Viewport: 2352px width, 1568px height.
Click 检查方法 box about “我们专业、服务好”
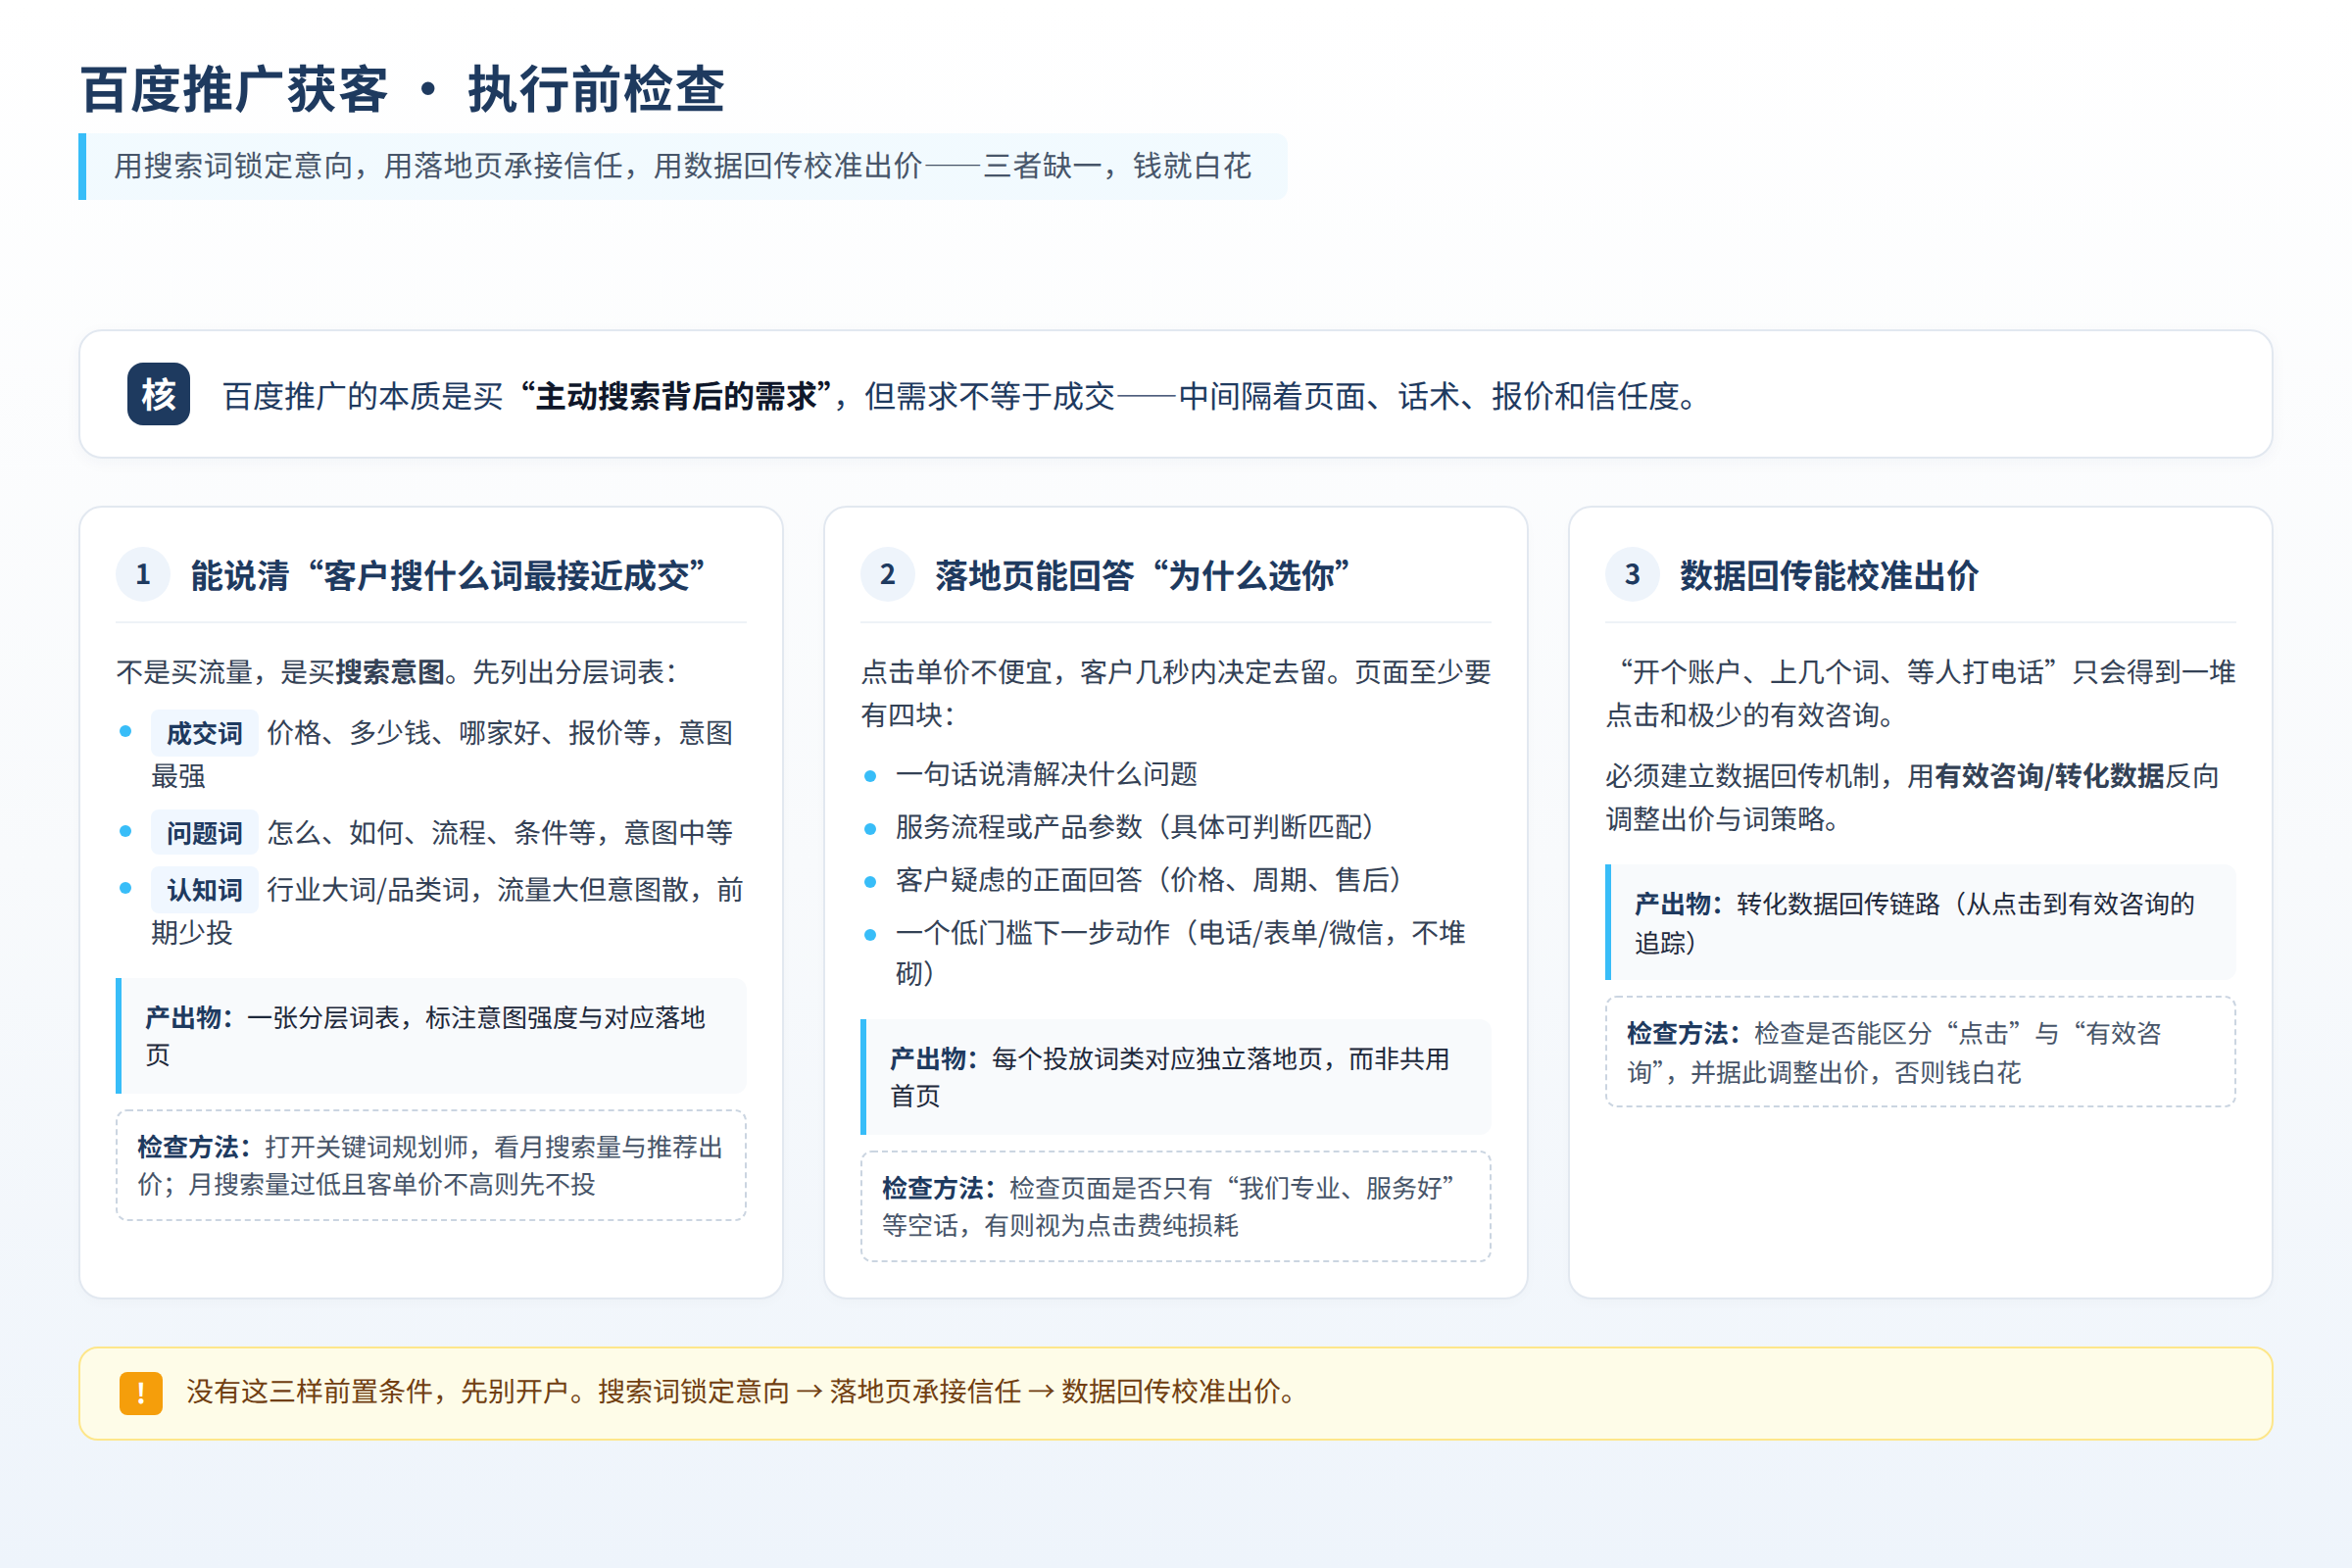click(x=1176, y=1206)
